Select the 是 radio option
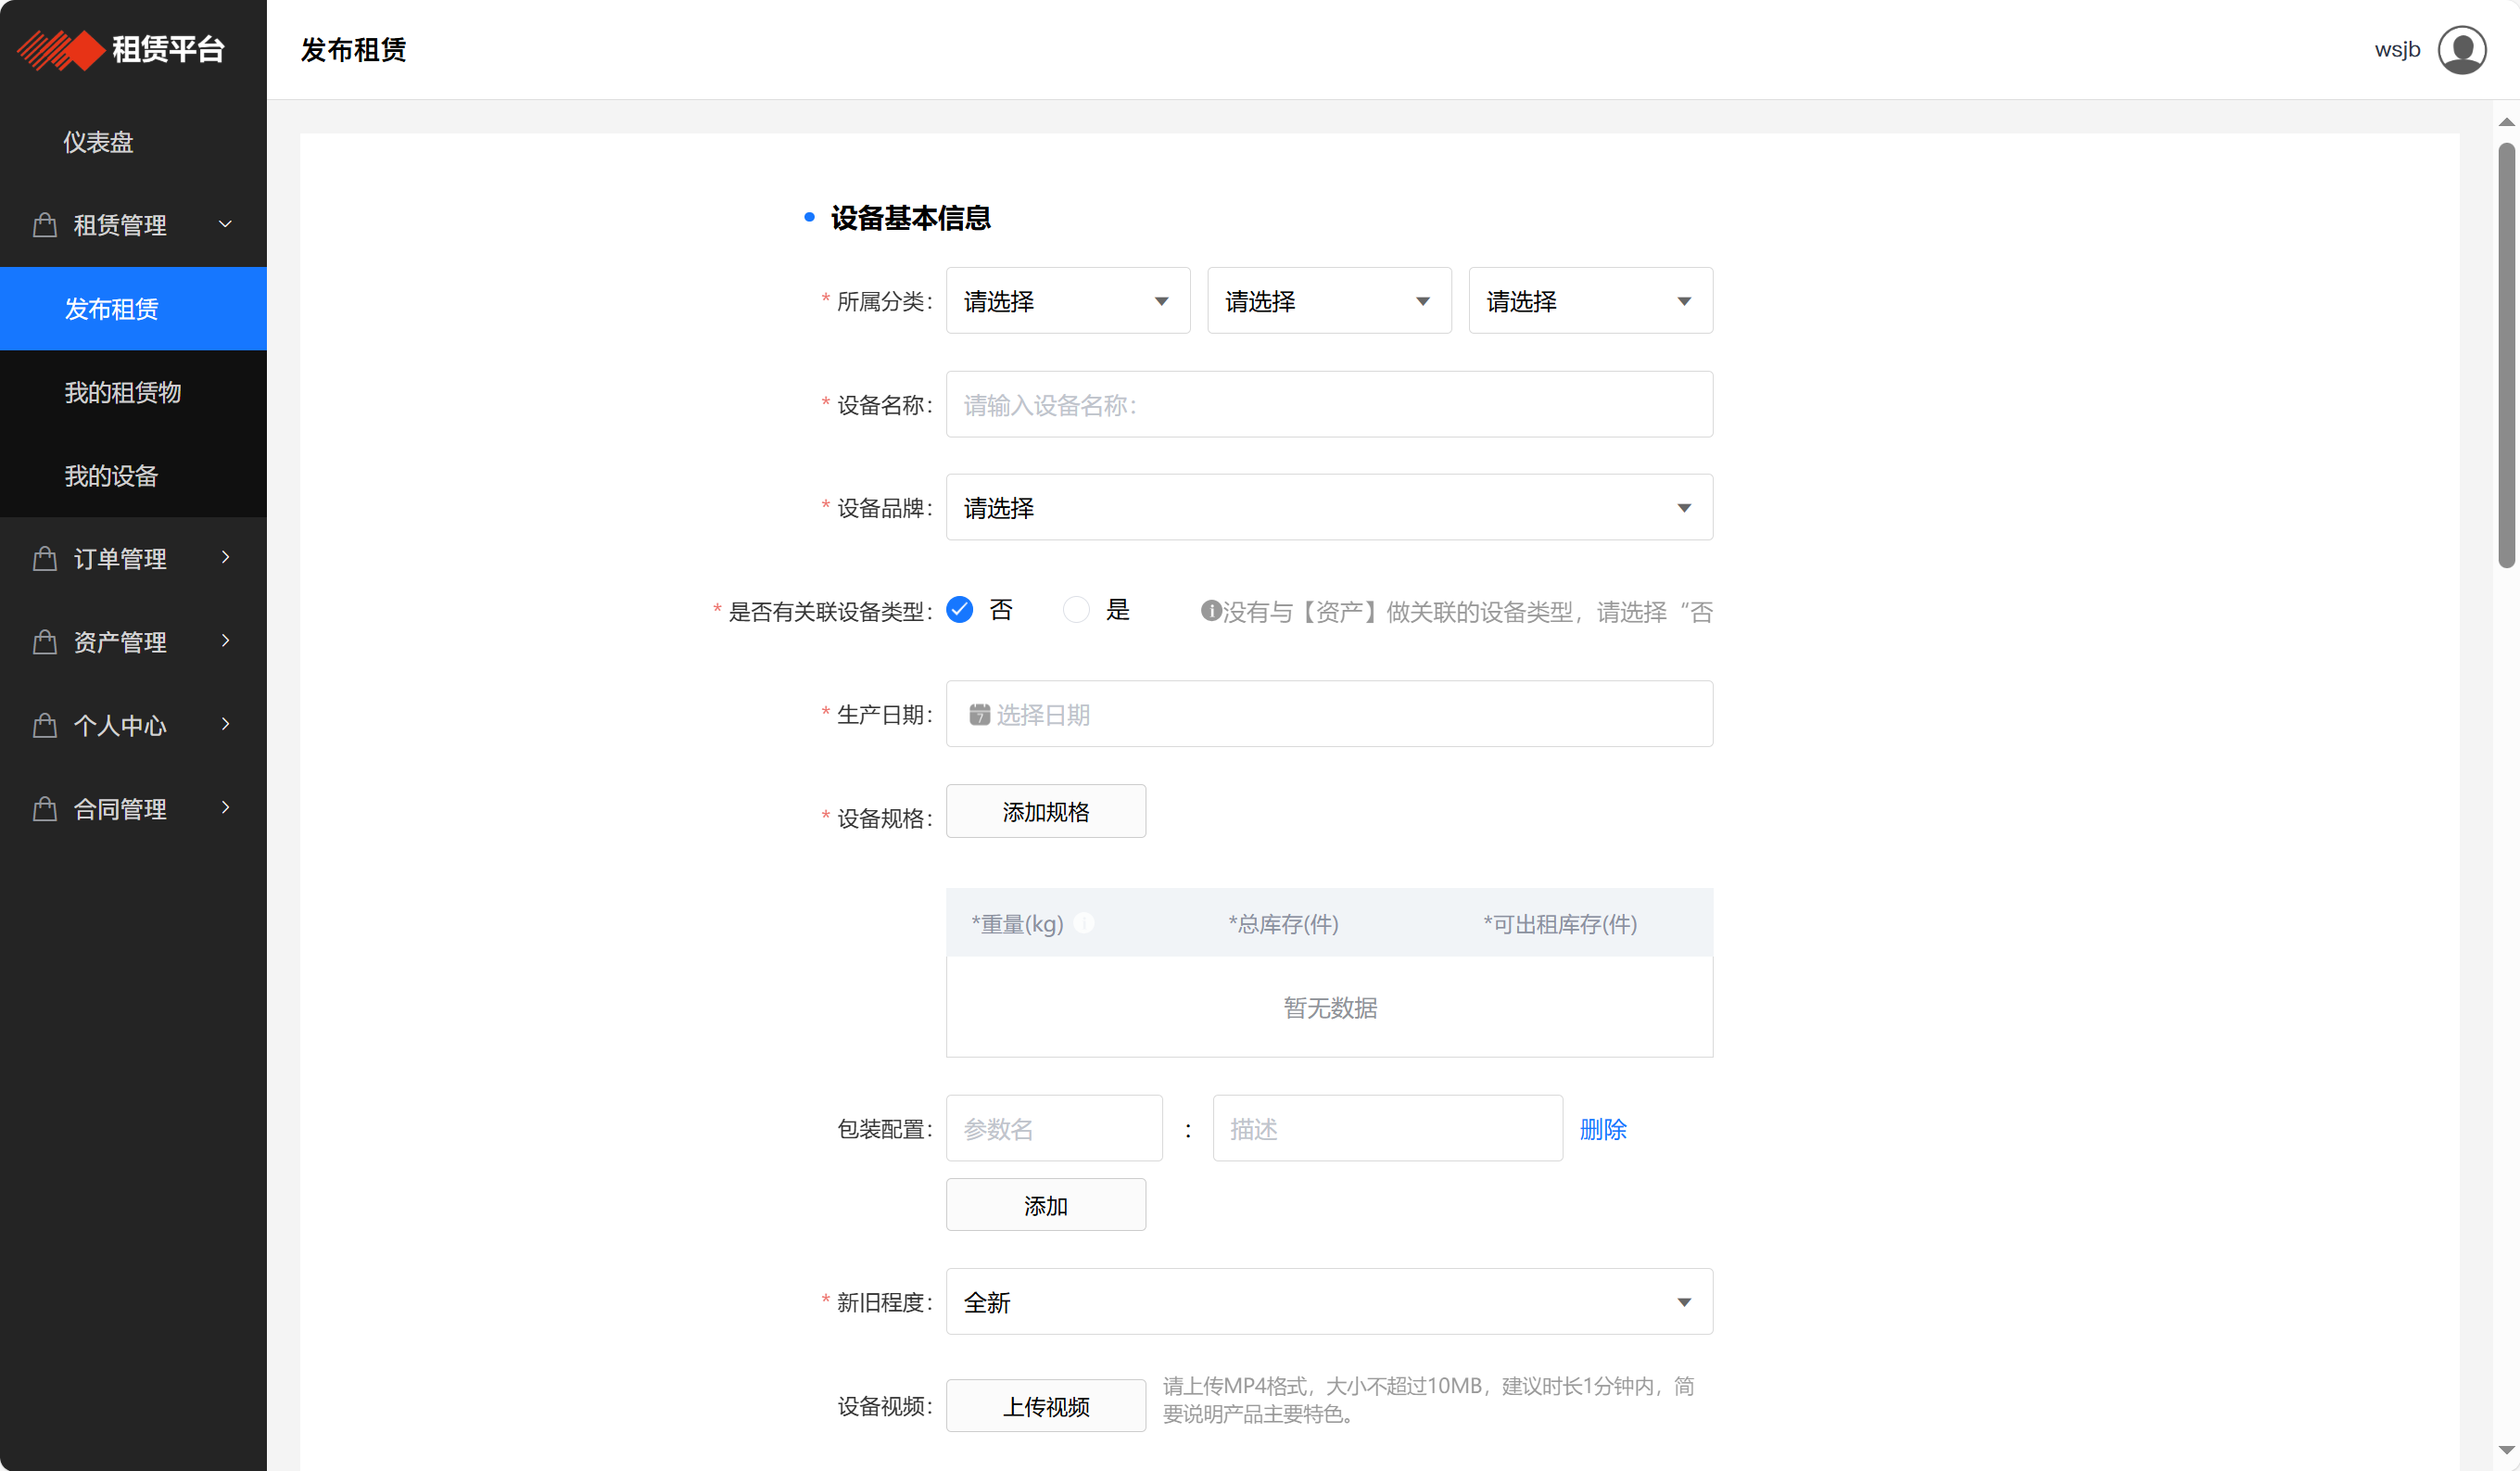The height and width of the screenshot is (1471, 2520). [1076, 610]
